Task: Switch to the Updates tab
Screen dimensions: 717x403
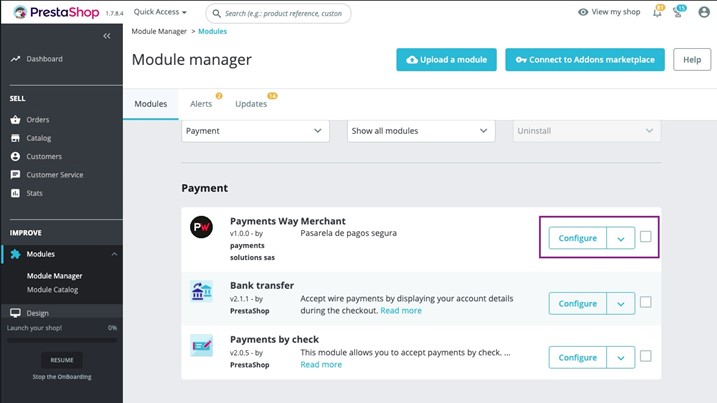Action: click(x=251, y=104)
